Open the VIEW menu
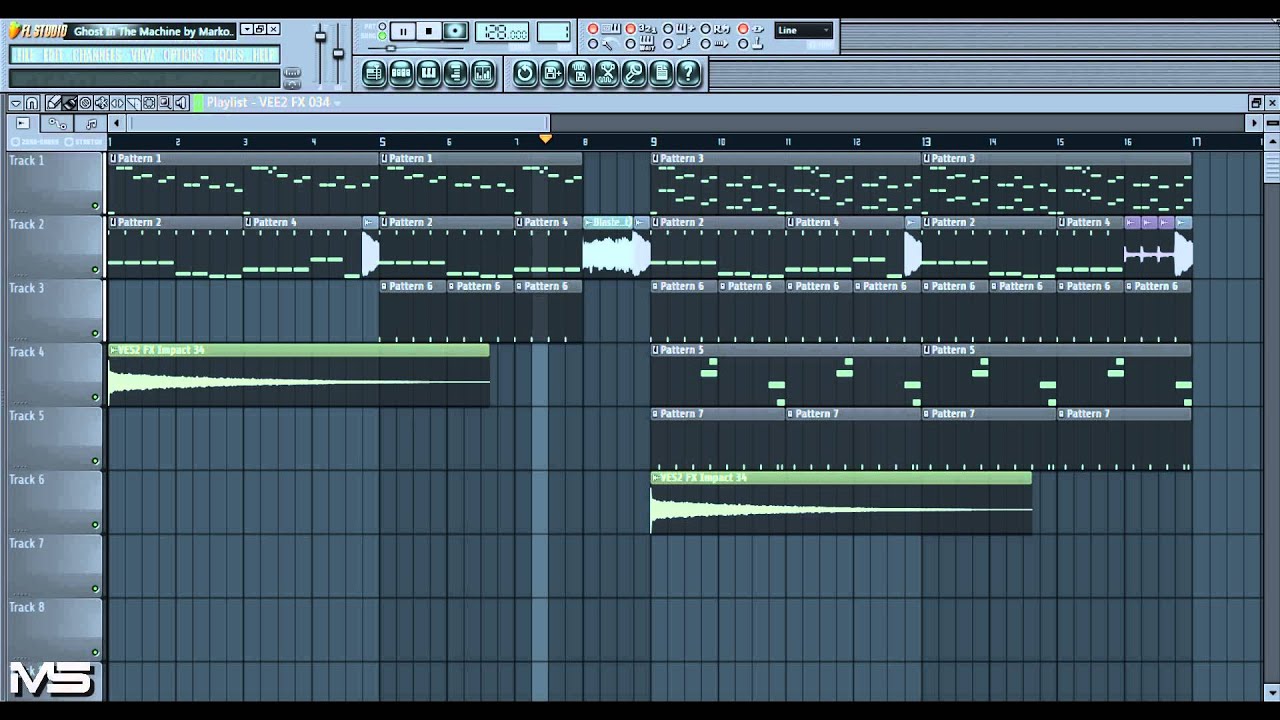The image size is (1280, 720). (x=143, y=55)
